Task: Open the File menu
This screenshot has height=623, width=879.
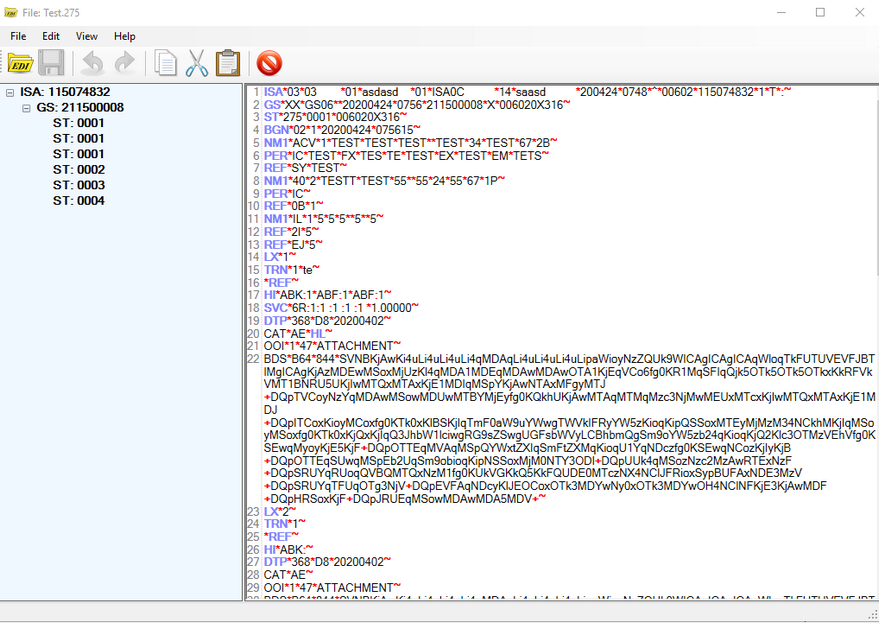Action: click(18, 36)
